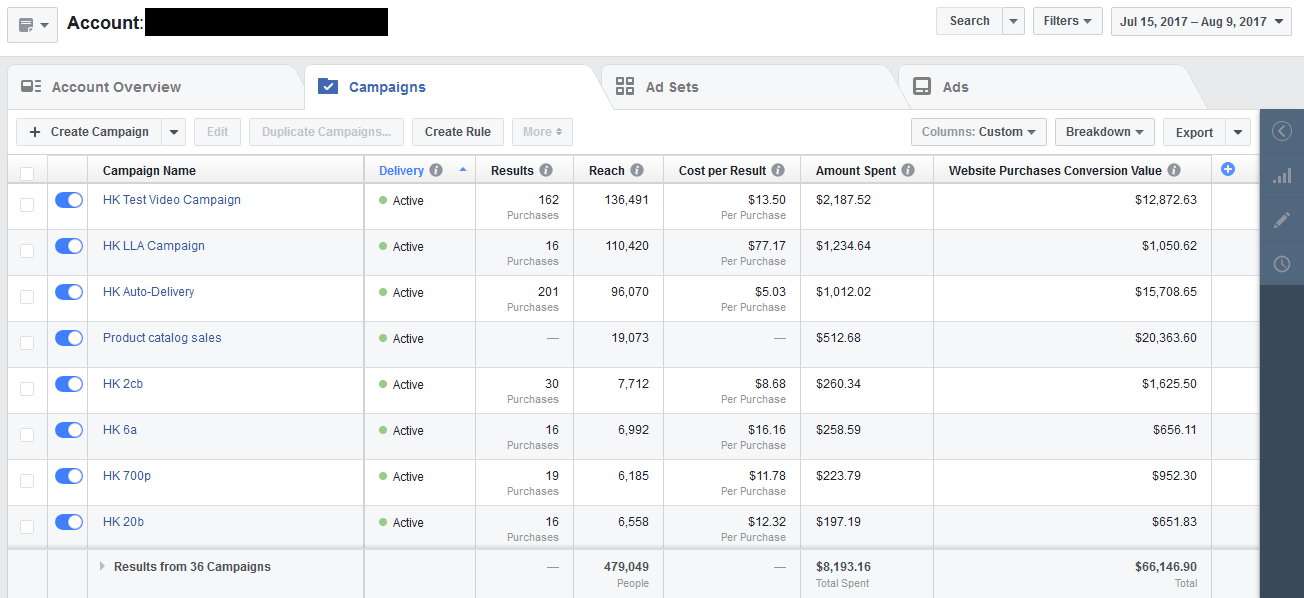Click the pencil edit icon in sidebar

tap(1281, 220)
